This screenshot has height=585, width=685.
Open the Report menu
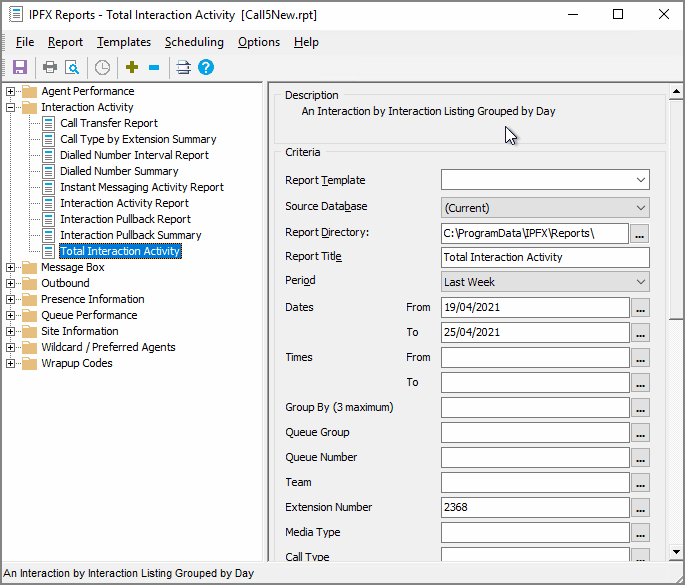point(65,42)
